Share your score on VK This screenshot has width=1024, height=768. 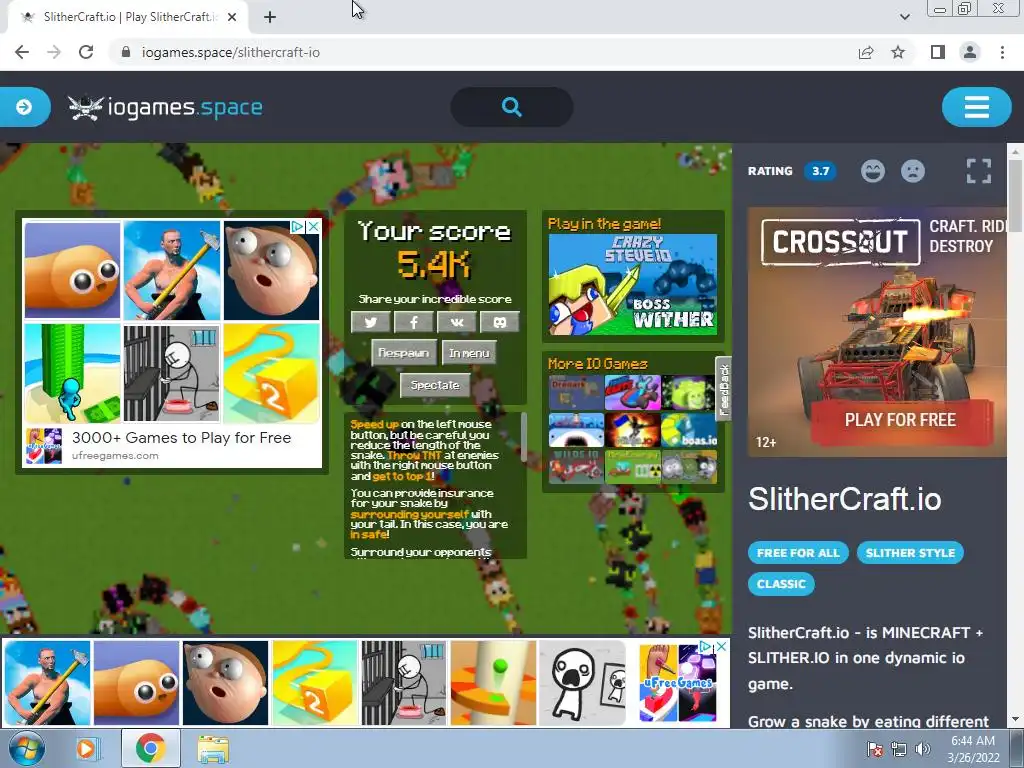[x=456, y=322]
